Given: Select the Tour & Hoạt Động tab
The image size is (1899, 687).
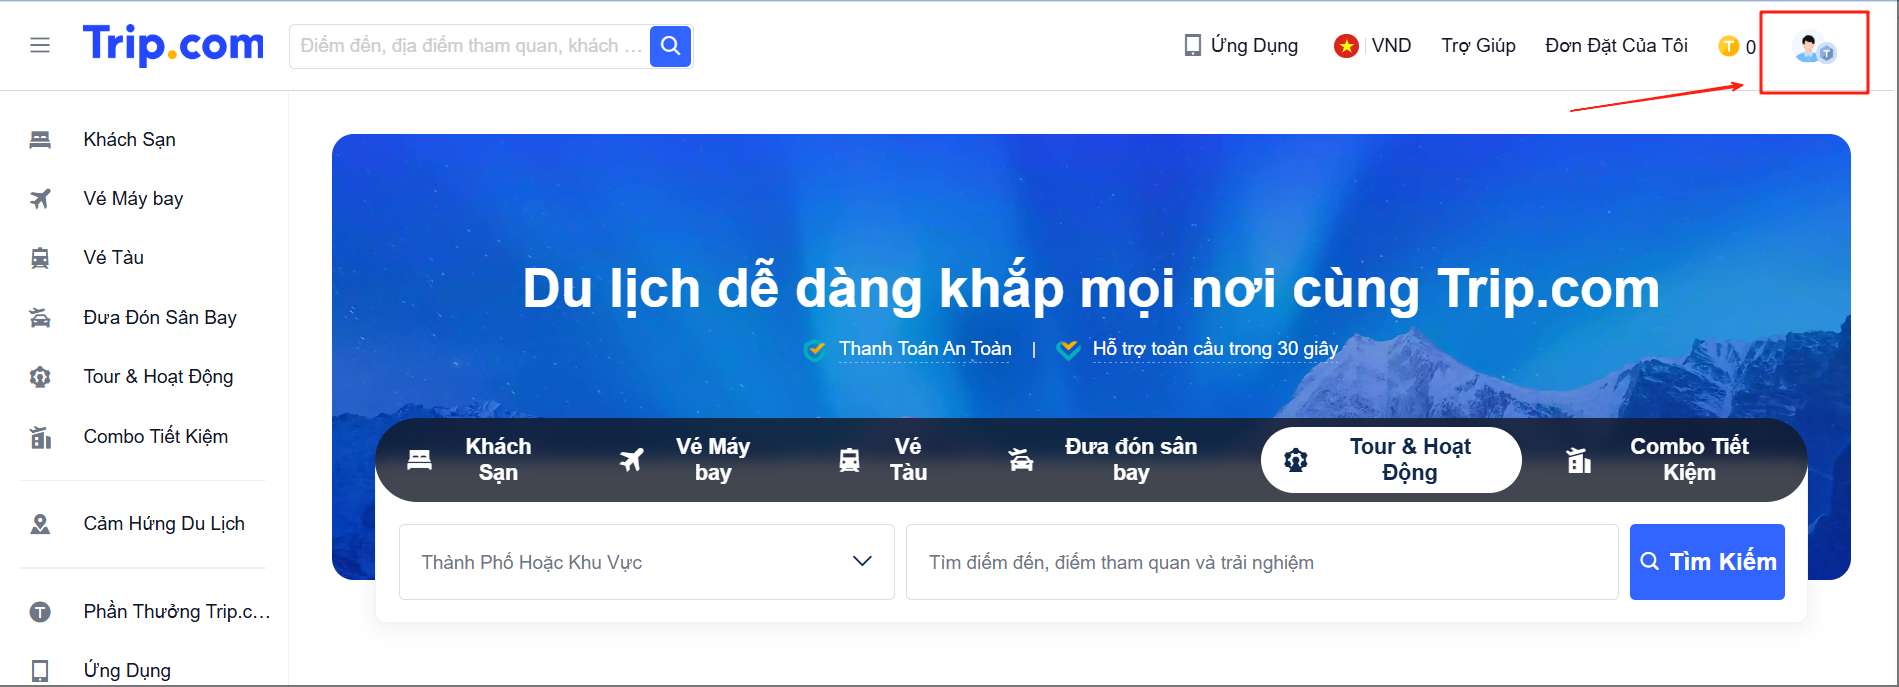Looking at the screenshot, I should (1391, 460).
